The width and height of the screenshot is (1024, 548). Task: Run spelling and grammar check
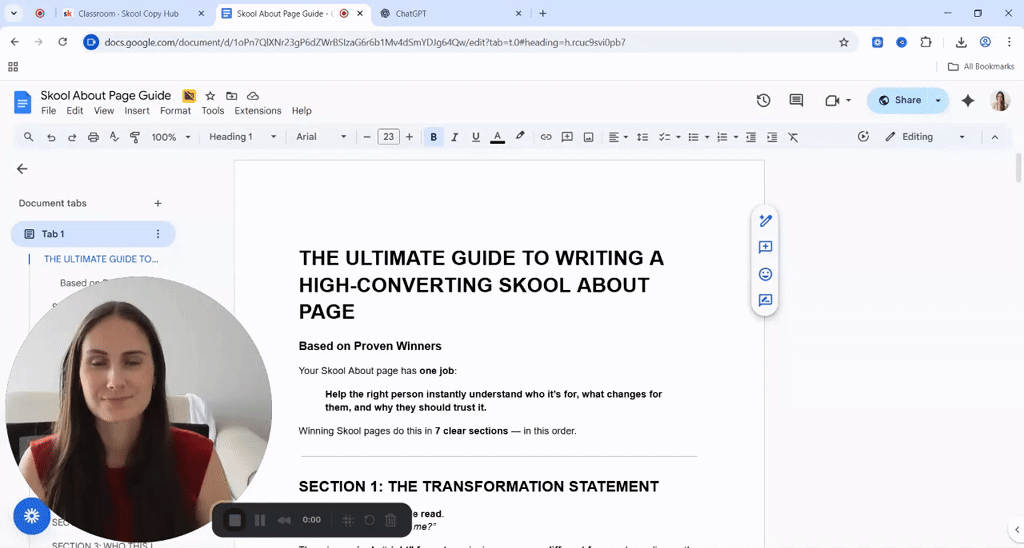pyautogui.click(x=114, y=137)
